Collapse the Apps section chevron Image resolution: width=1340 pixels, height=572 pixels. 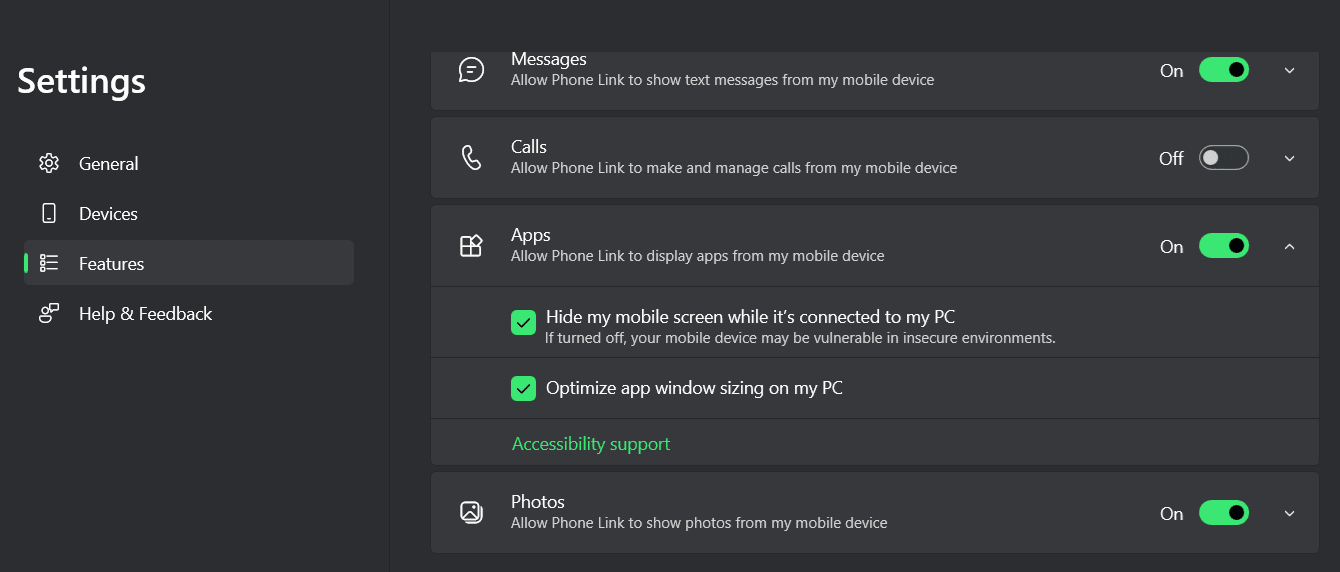[x=1289, y=246]
